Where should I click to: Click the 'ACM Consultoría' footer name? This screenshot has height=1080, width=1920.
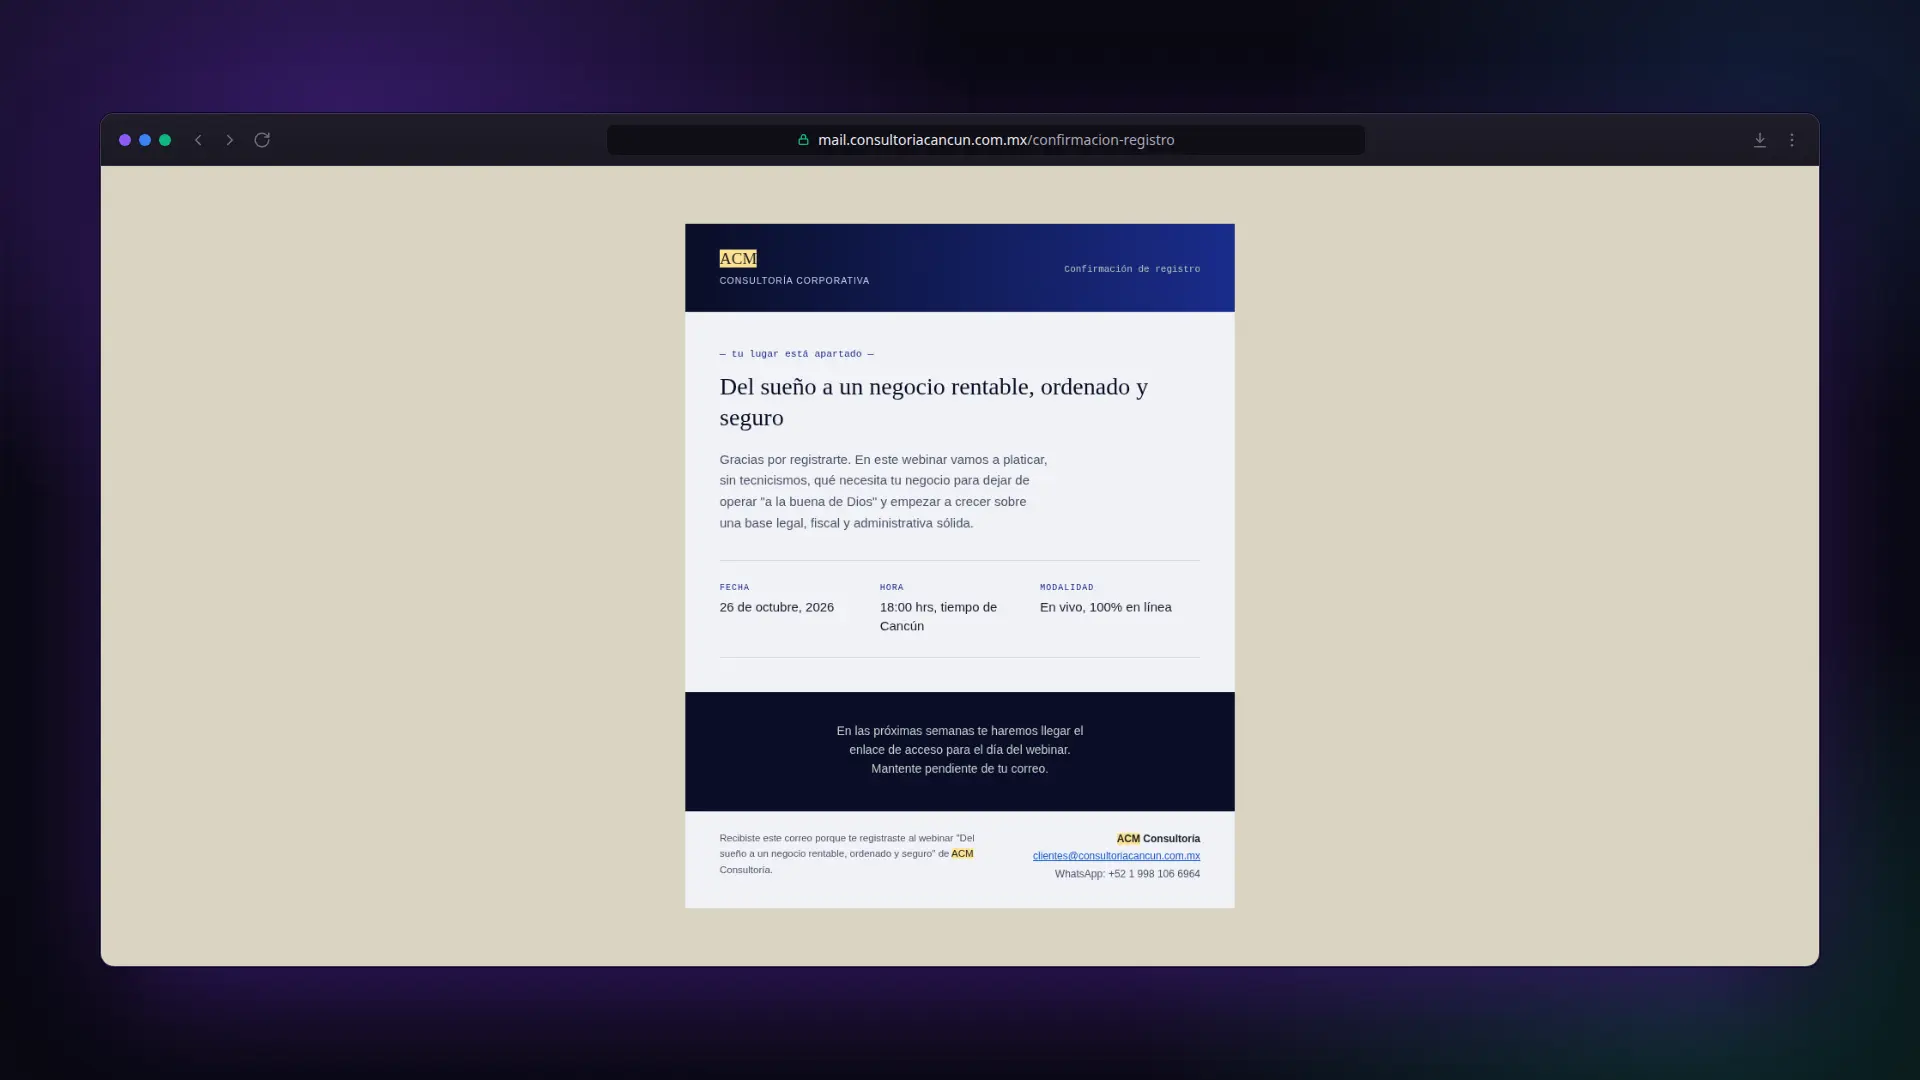click(1158, 839)
